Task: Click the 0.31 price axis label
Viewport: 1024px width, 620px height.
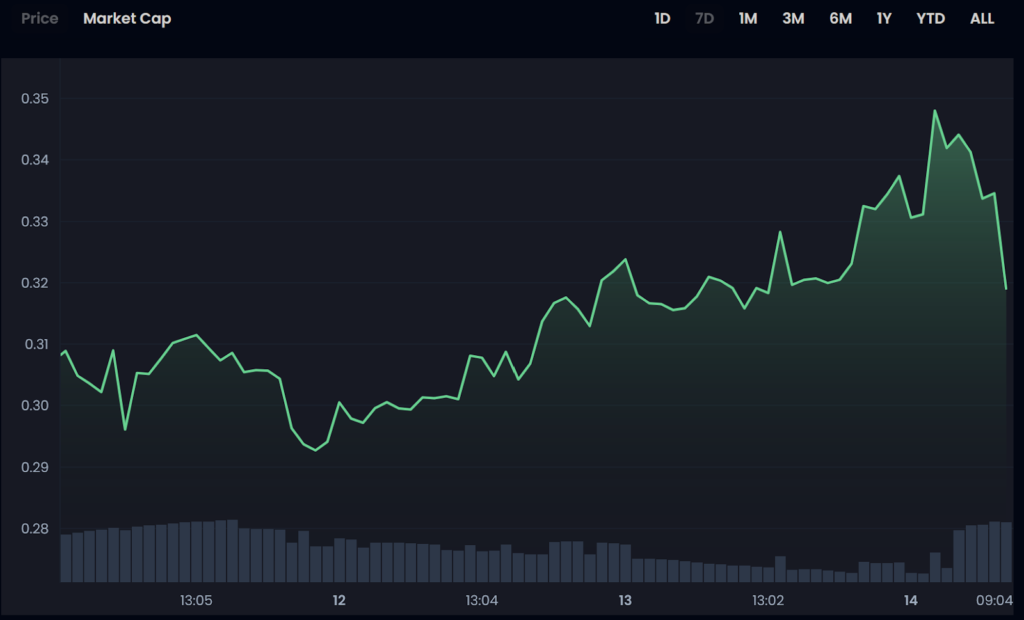Action: click(x=35, y=345)
